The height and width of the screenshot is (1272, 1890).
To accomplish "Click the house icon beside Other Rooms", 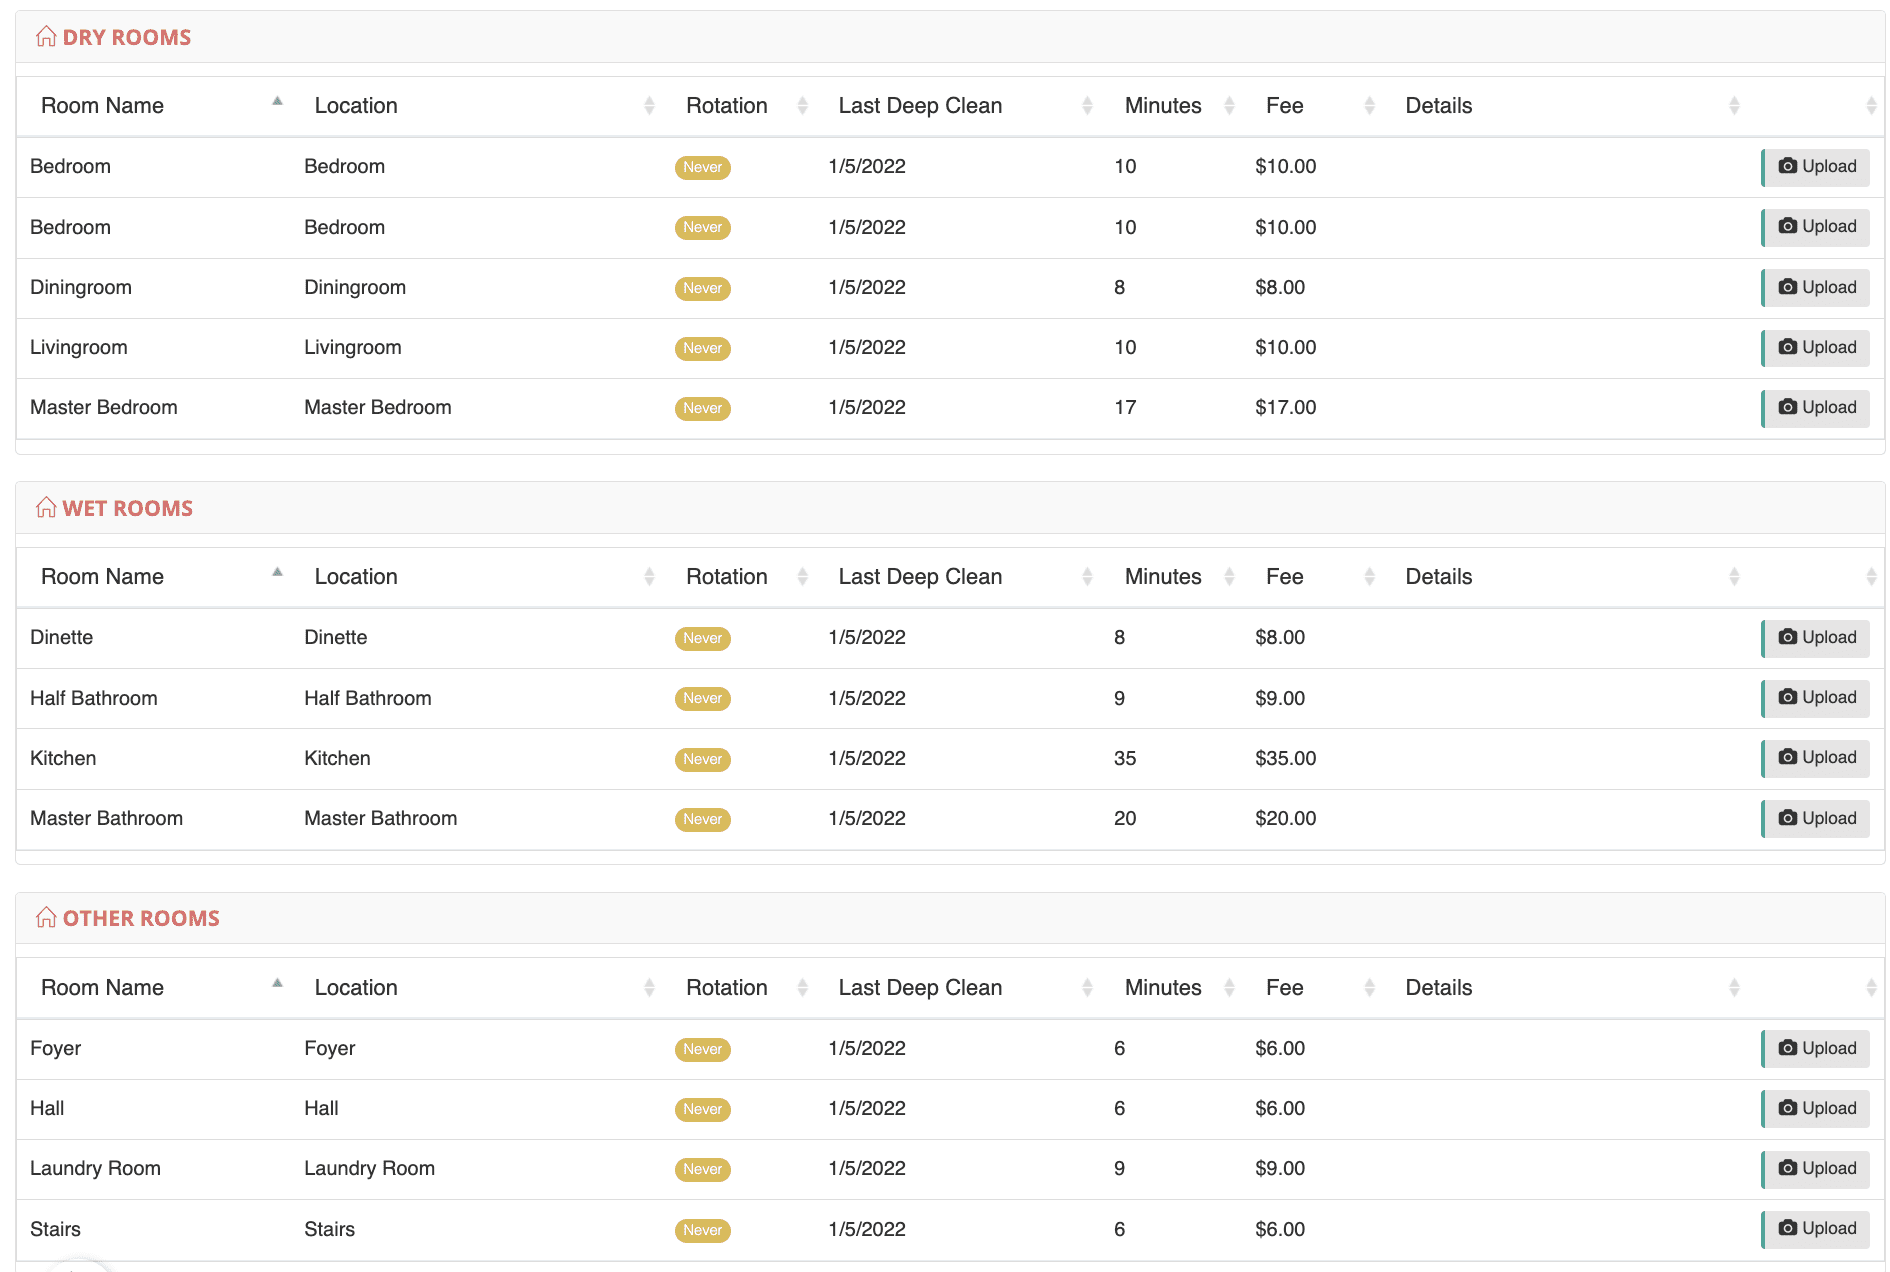I will (x=46, y=918).
